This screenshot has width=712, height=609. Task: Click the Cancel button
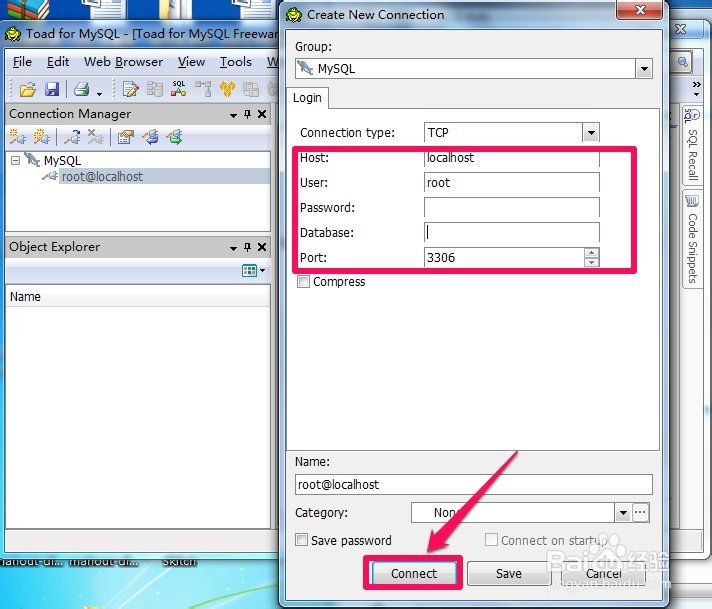[603, 574]
